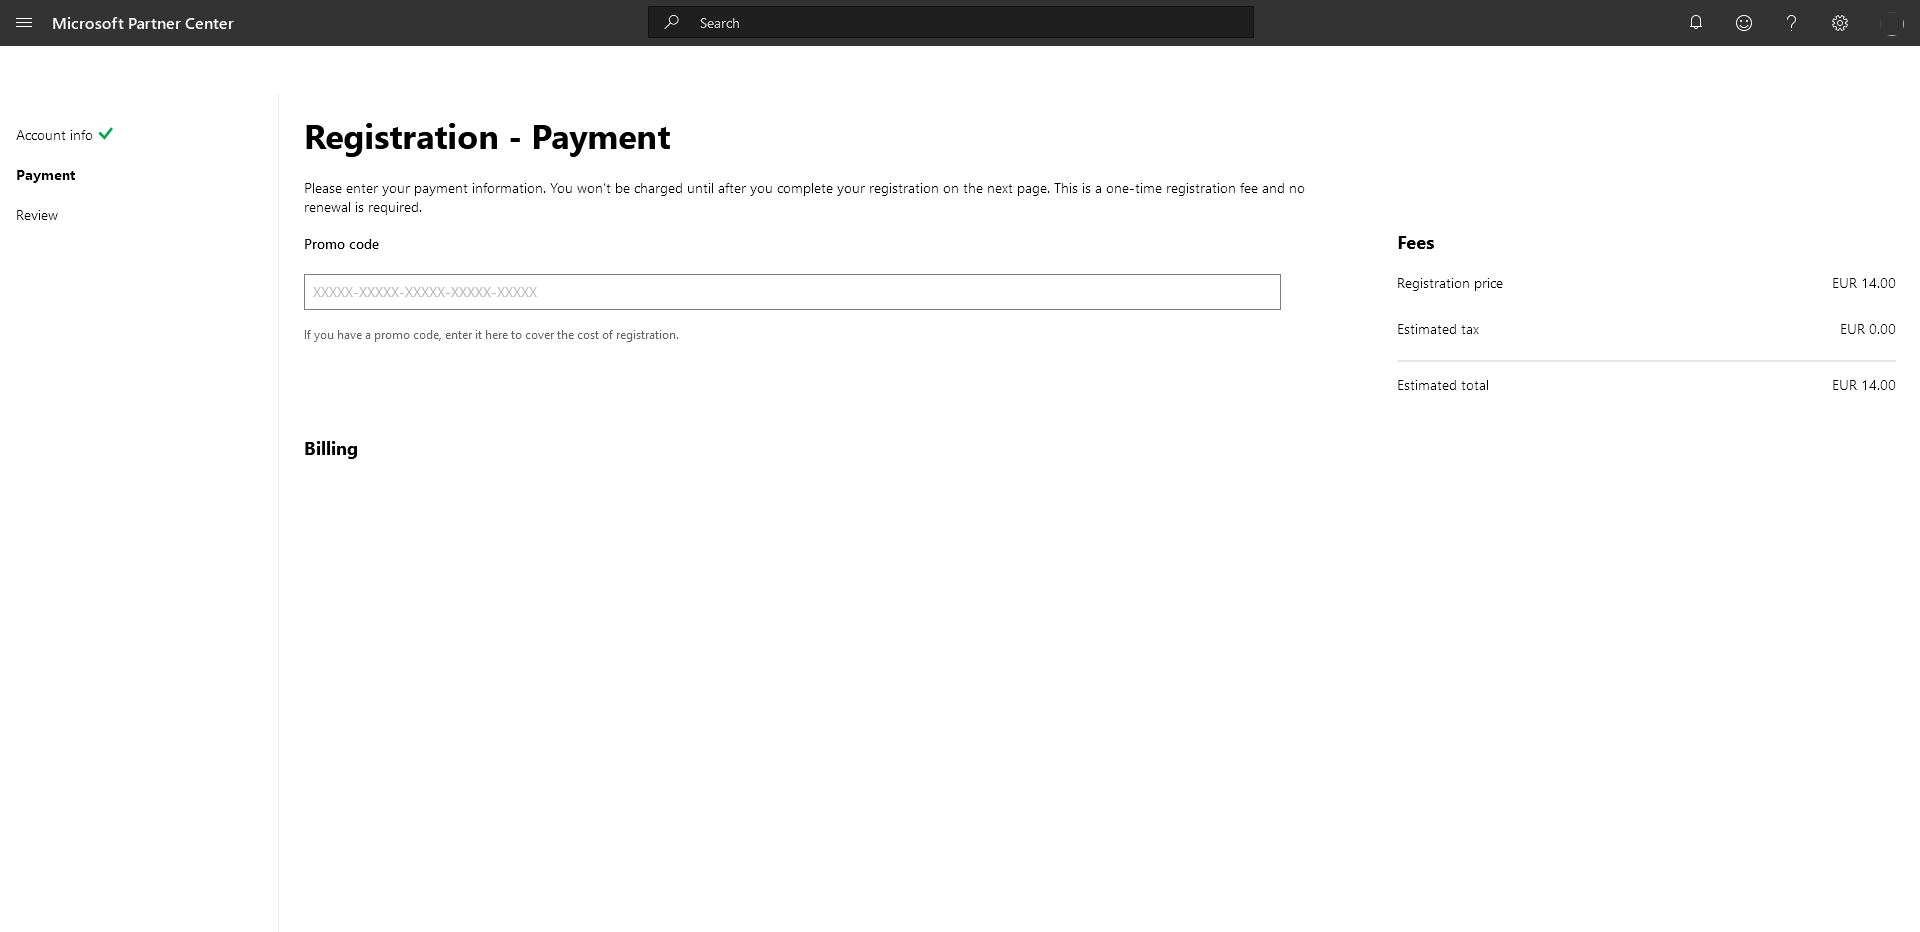This screenshot has width=1920, height=932.
Task: Click the green checkmark beside Account info
Action: pos(106,134)
